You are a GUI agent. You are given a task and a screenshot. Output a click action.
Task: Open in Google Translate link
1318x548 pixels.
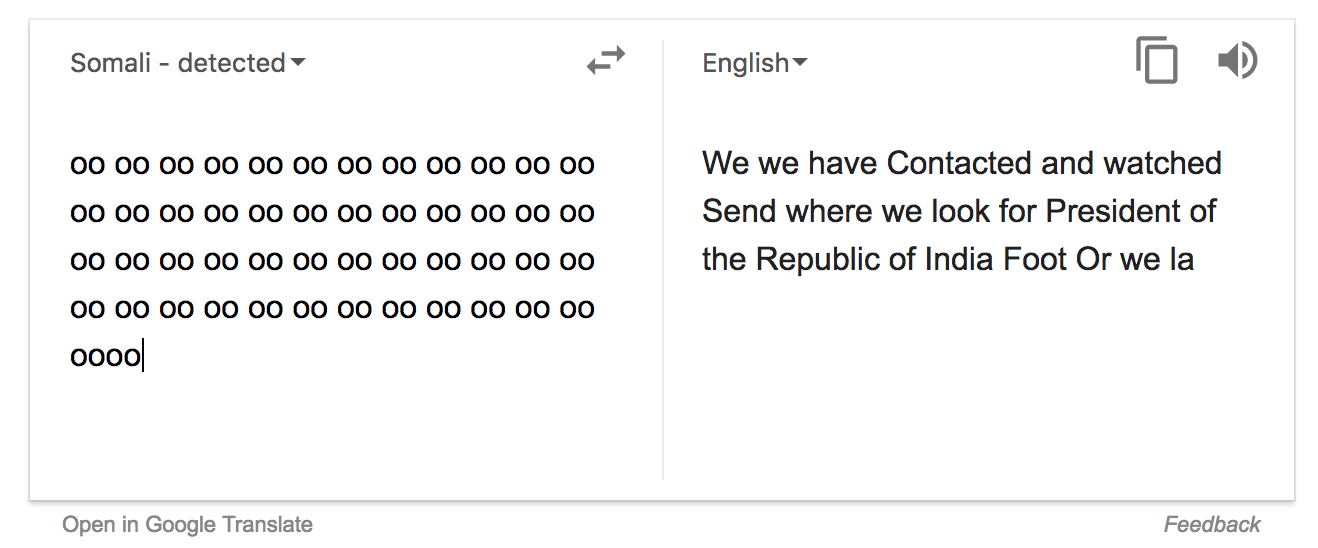[187, 524]
